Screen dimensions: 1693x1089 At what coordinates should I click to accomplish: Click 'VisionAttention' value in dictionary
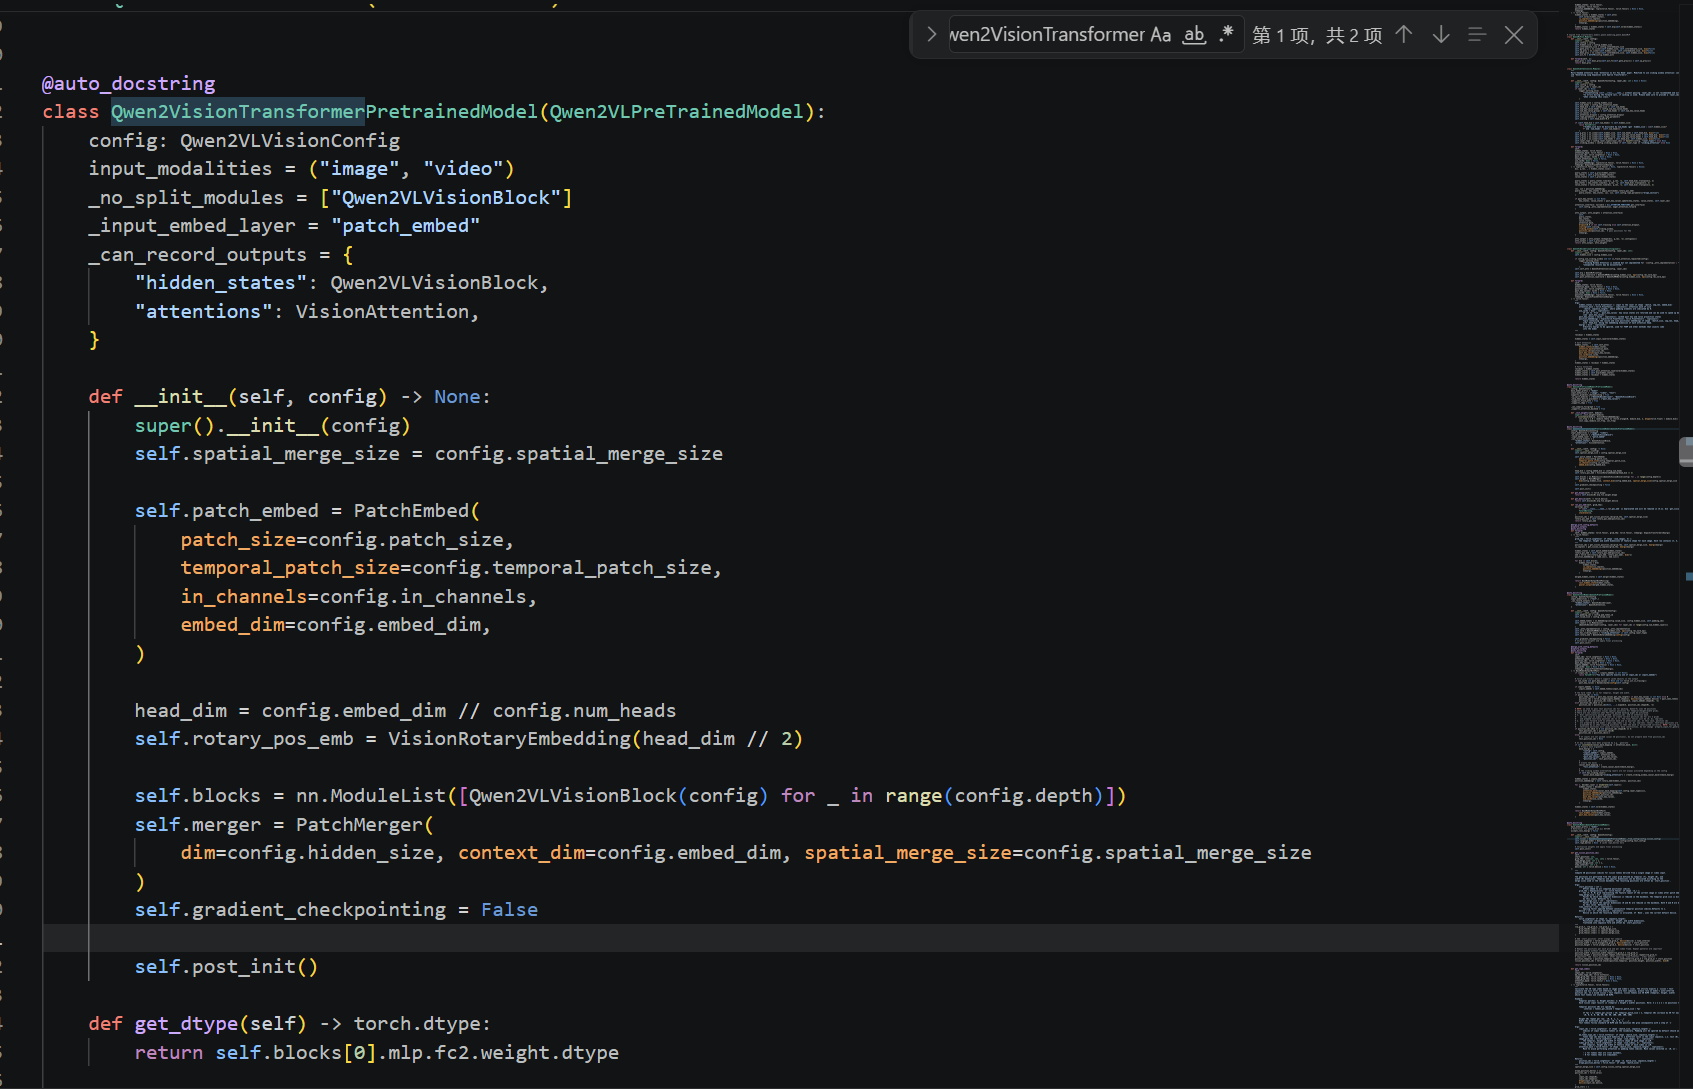382,311
